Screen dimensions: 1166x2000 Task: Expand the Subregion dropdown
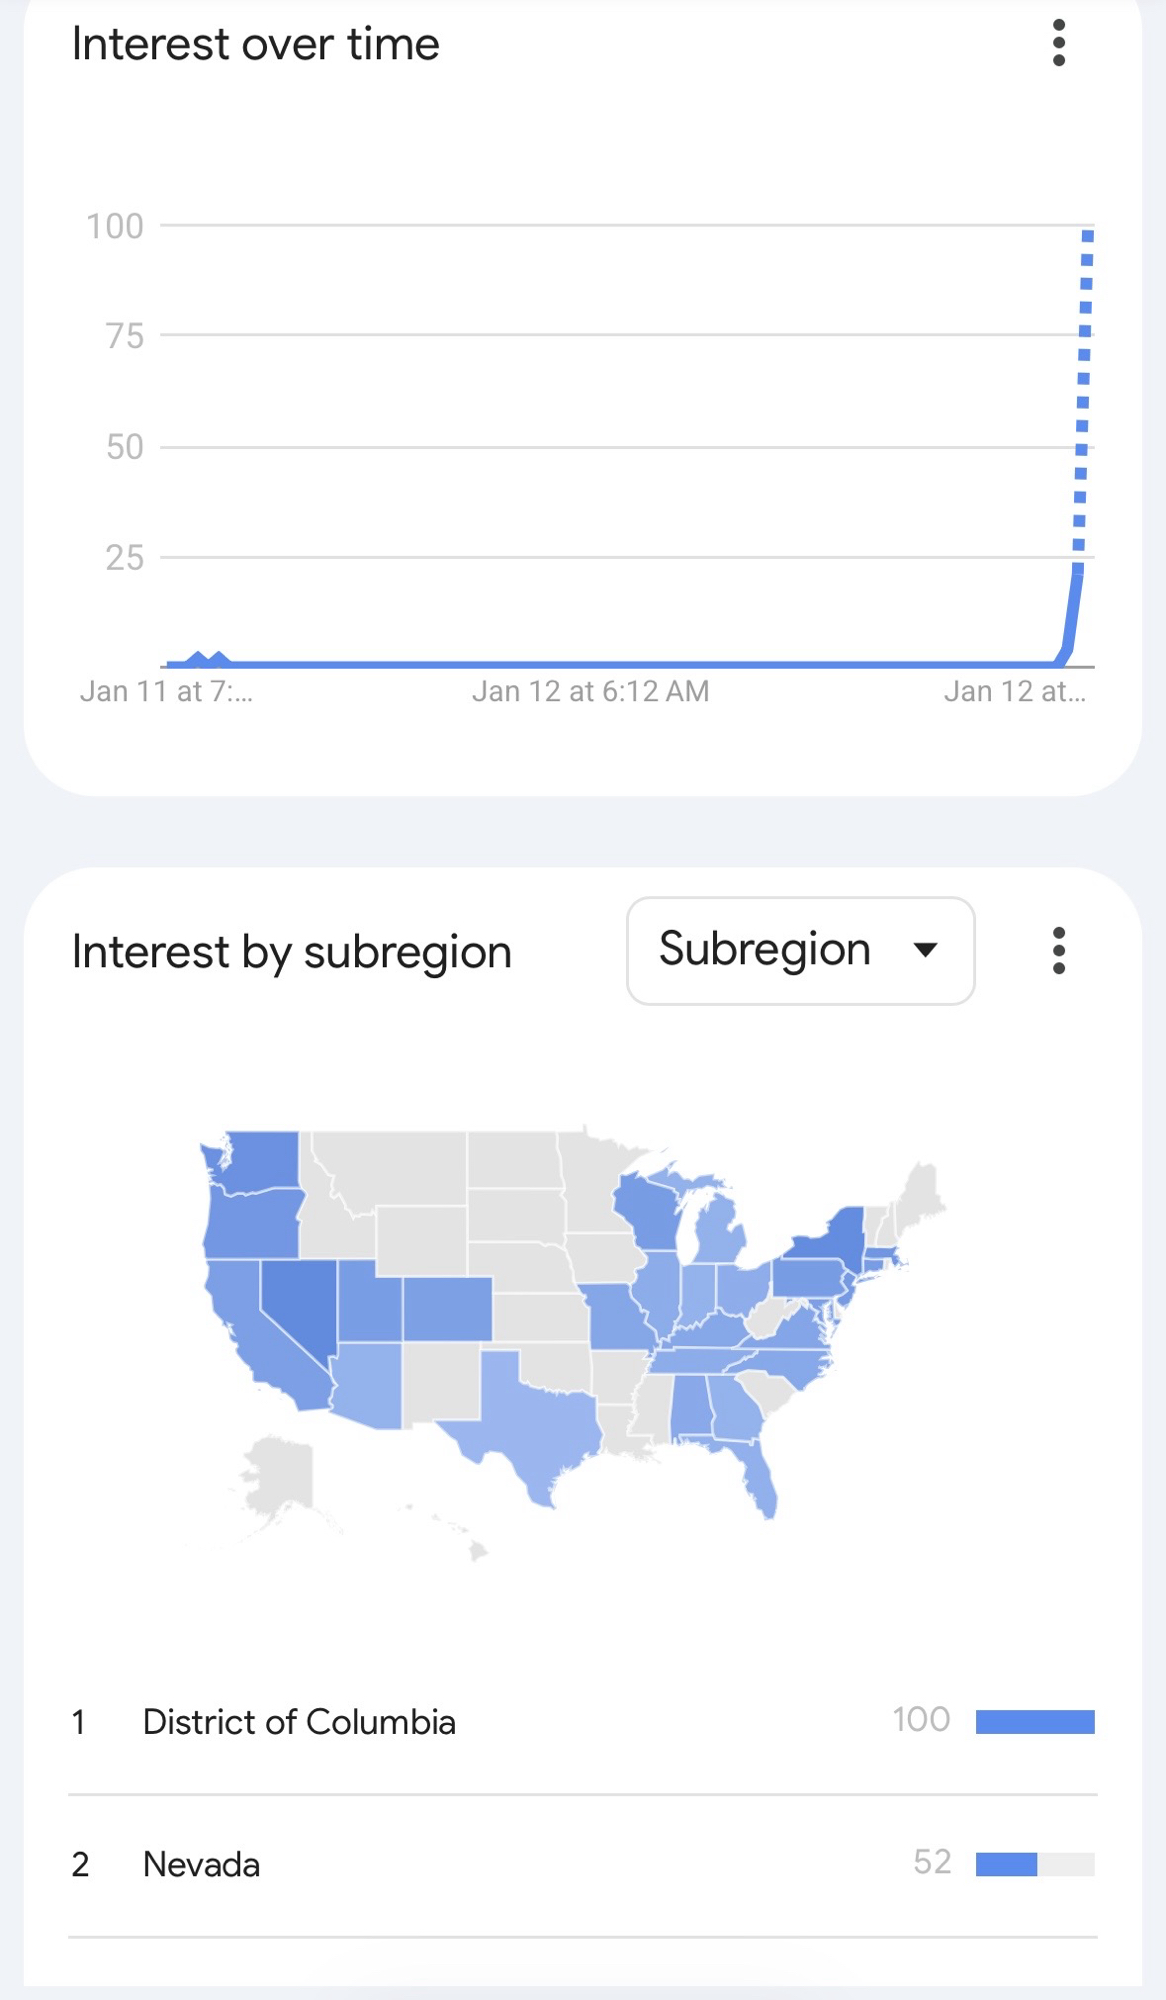799,950
